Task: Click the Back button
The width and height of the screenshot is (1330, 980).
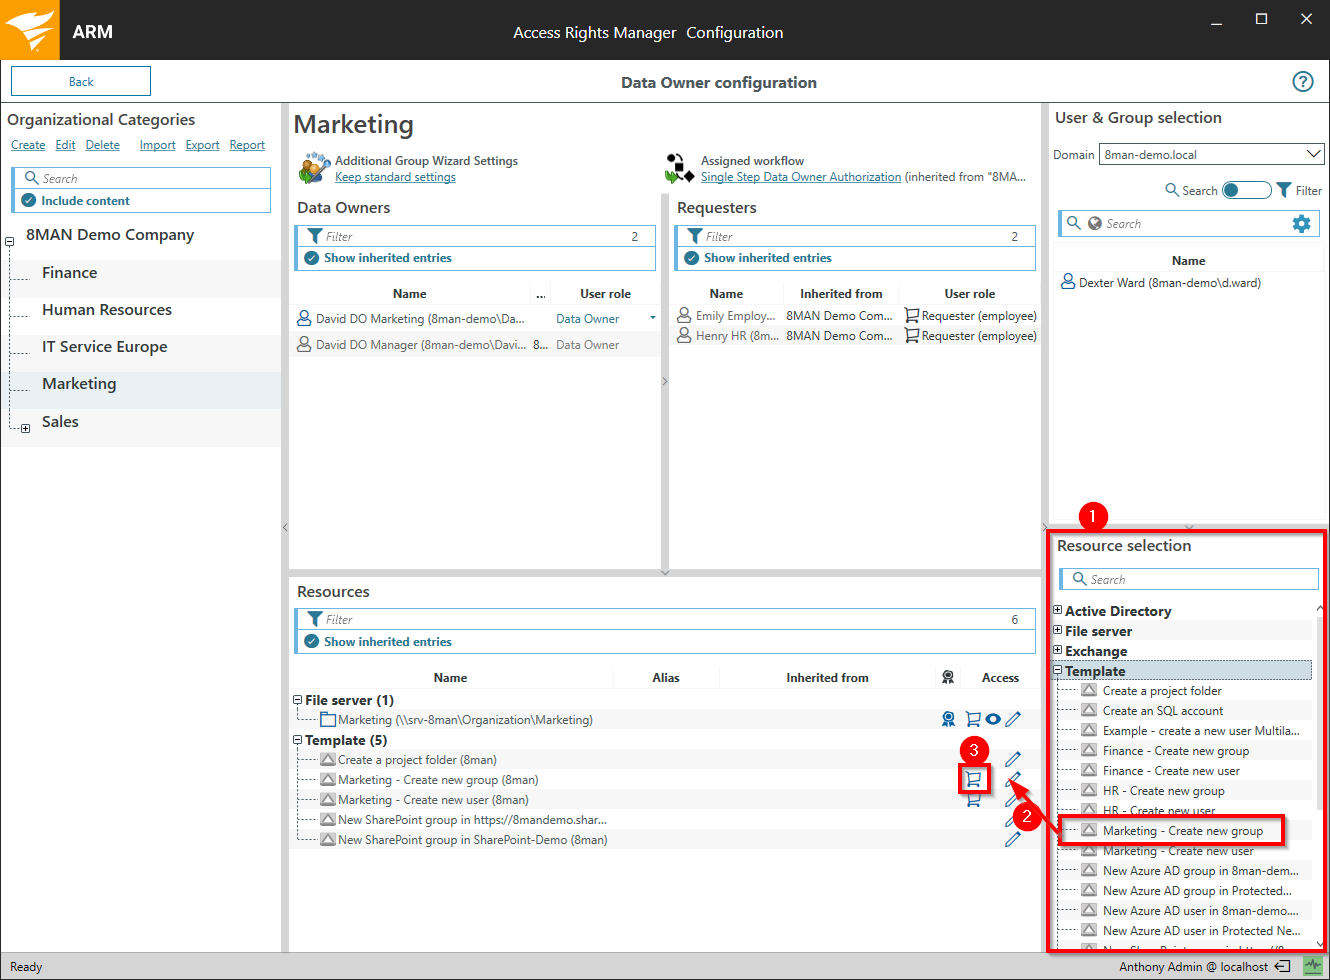Action: coord(81,82)
